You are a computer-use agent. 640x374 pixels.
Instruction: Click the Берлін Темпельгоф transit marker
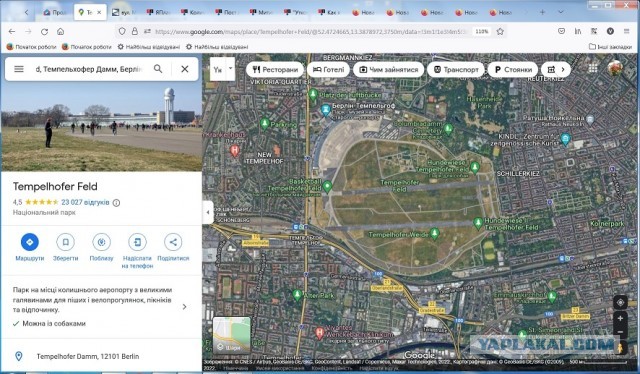[x=326, y=110]
